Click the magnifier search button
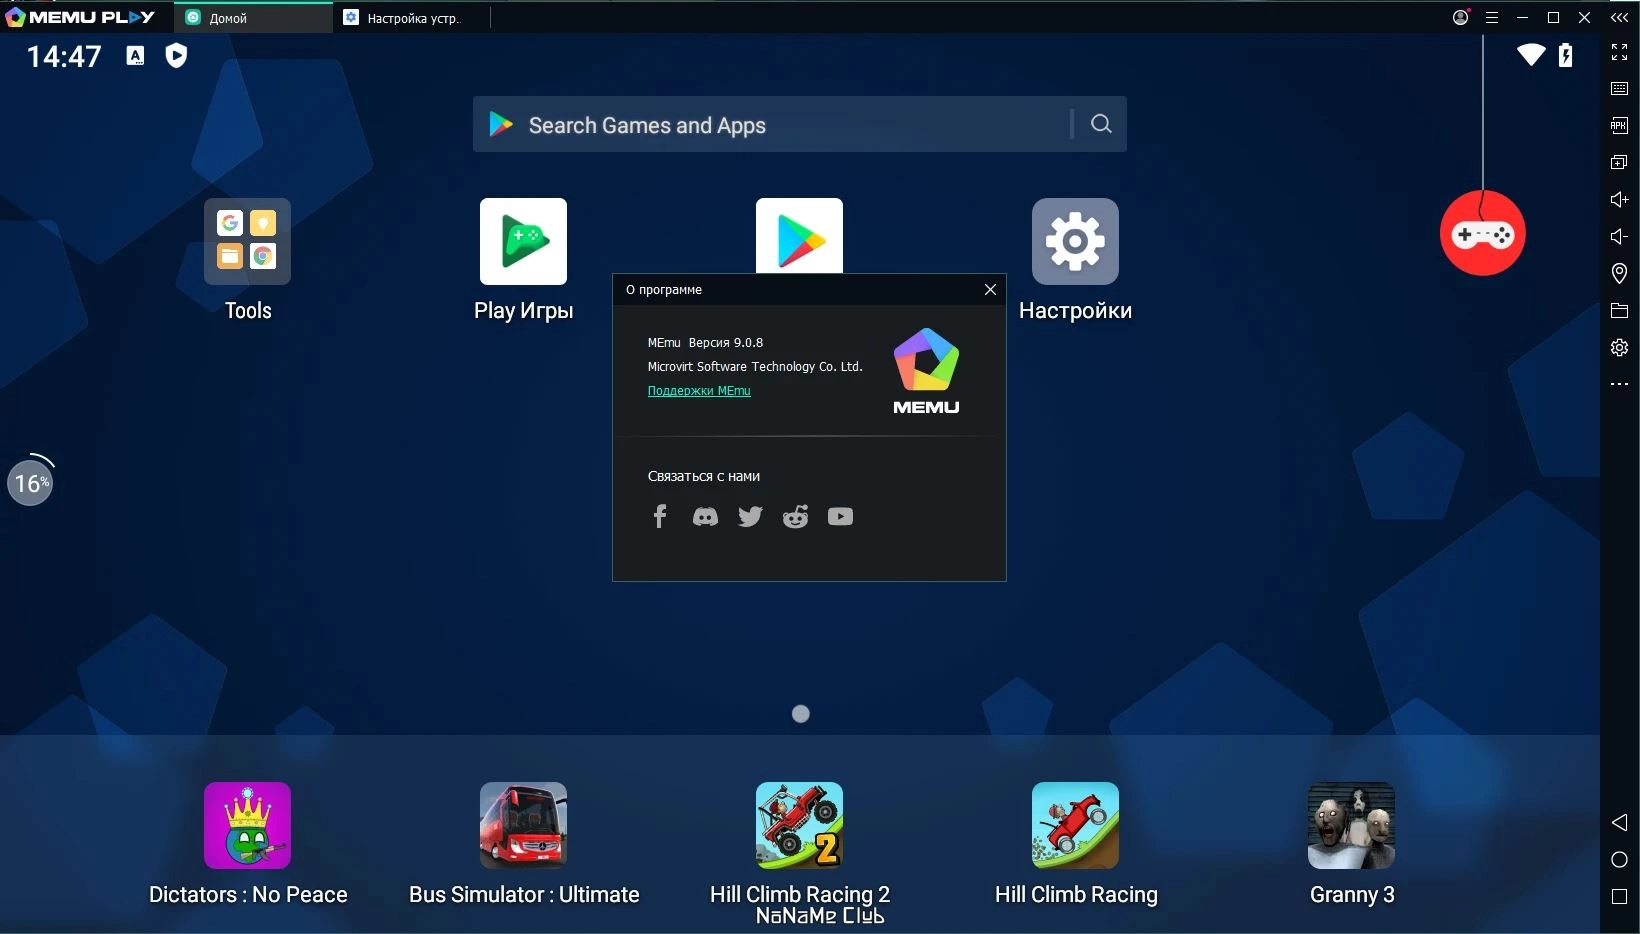Screen dimensions: 1640x934 click(1101, 124)
